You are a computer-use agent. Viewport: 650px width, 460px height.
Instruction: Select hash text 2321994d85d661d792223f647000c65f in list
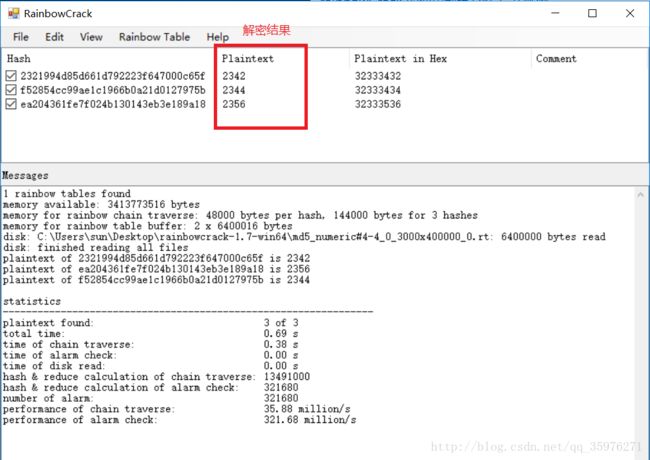click(113, 76)
